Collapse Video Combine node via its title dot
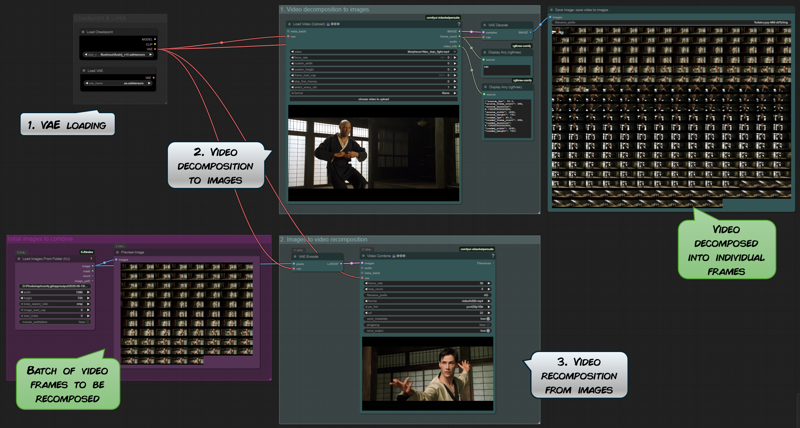The width and height of the screenshot is (800, 428). tap(363, 256)
